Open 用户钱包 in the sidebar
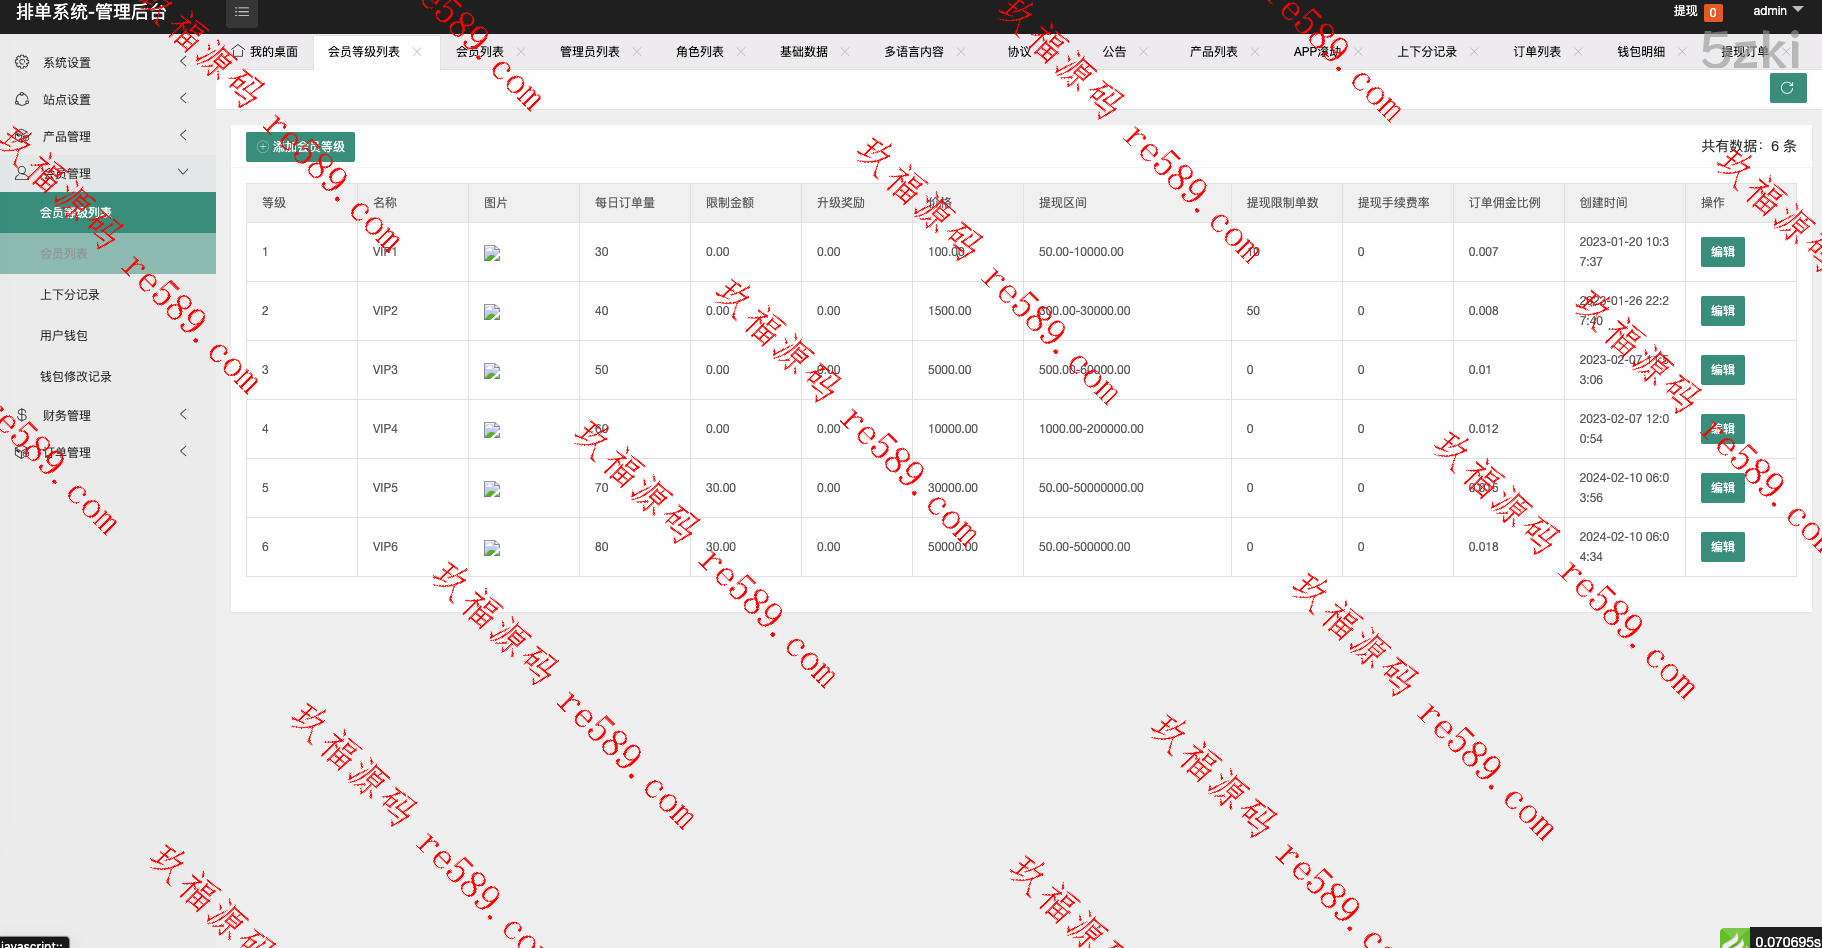This screenshot has width=1822, height=948. (64, 336)
